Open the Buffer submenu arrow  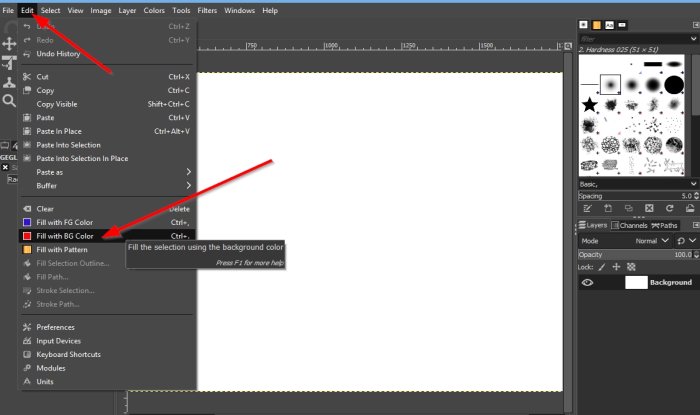[x=189, y=185]
